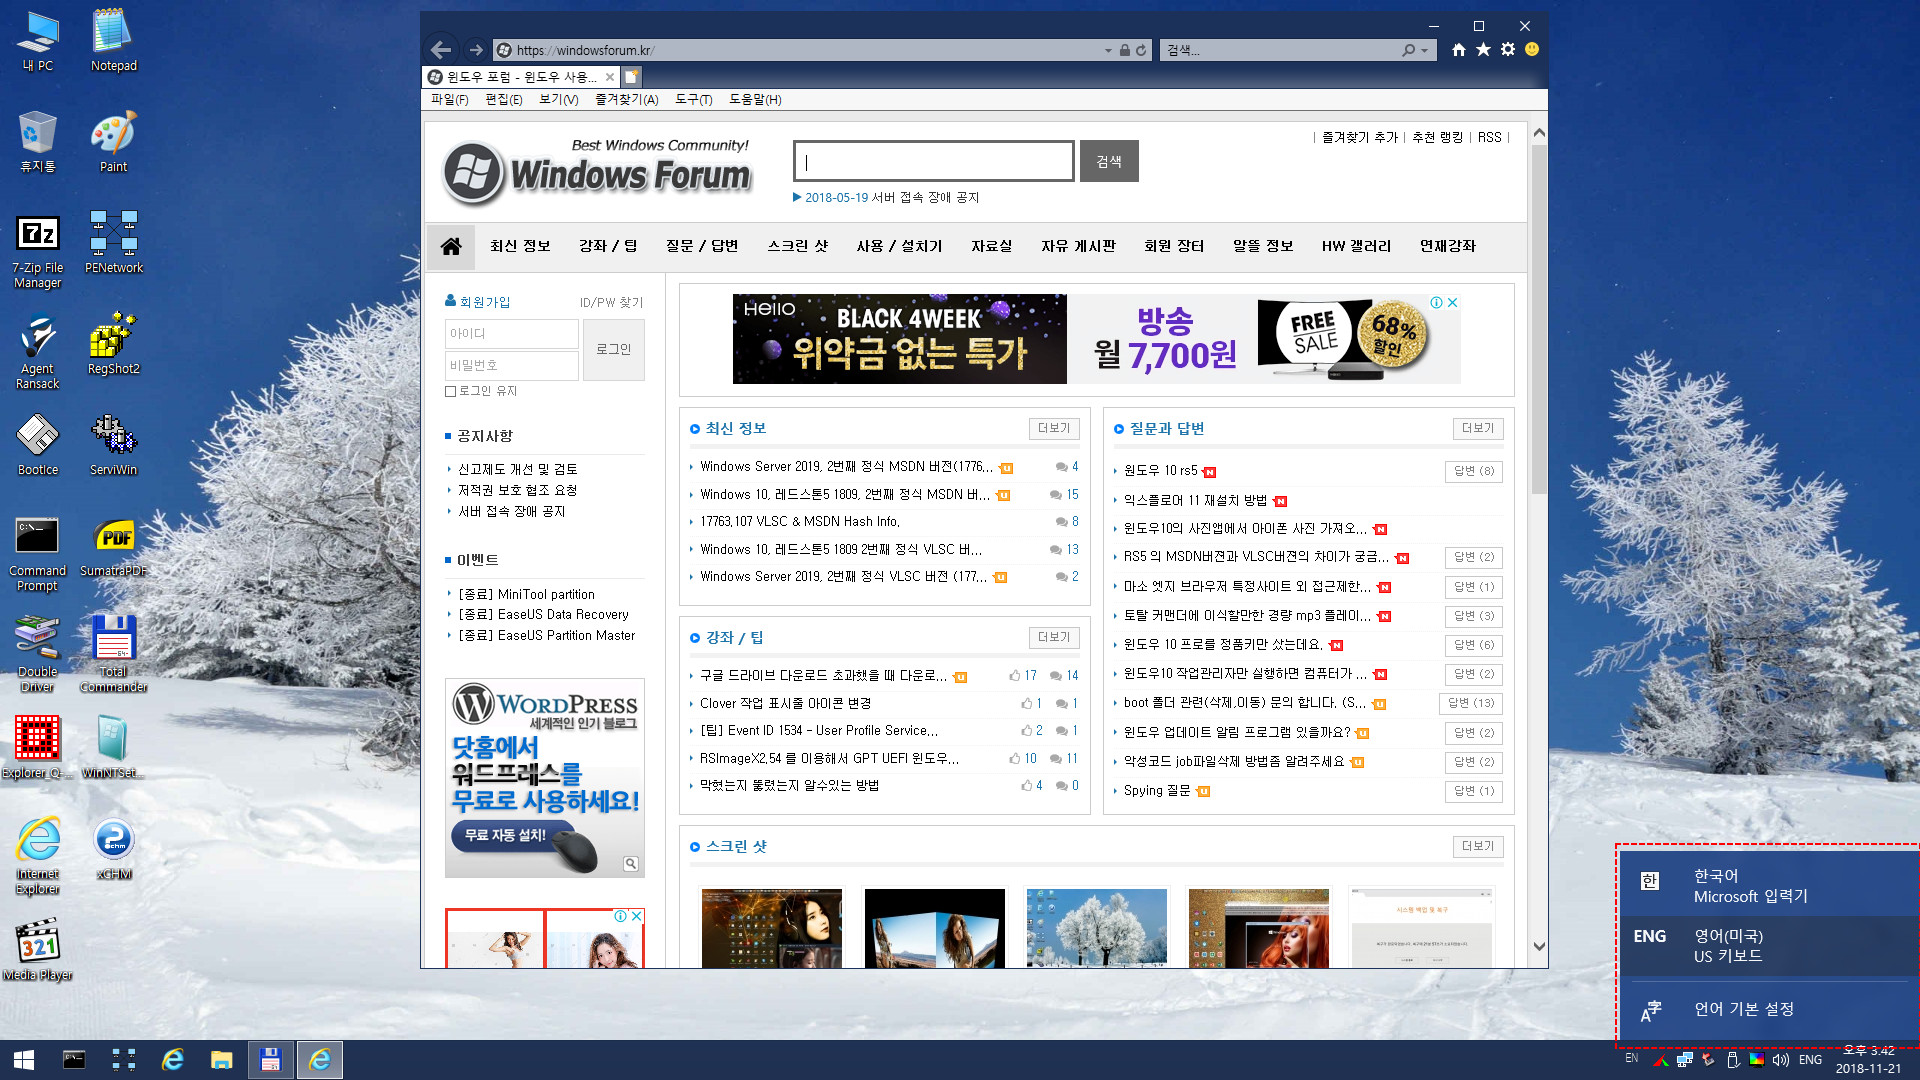This screenshot has width=1920, height=1080.
Task: Click the browser refresh icon
Action: coord(1140,50)
